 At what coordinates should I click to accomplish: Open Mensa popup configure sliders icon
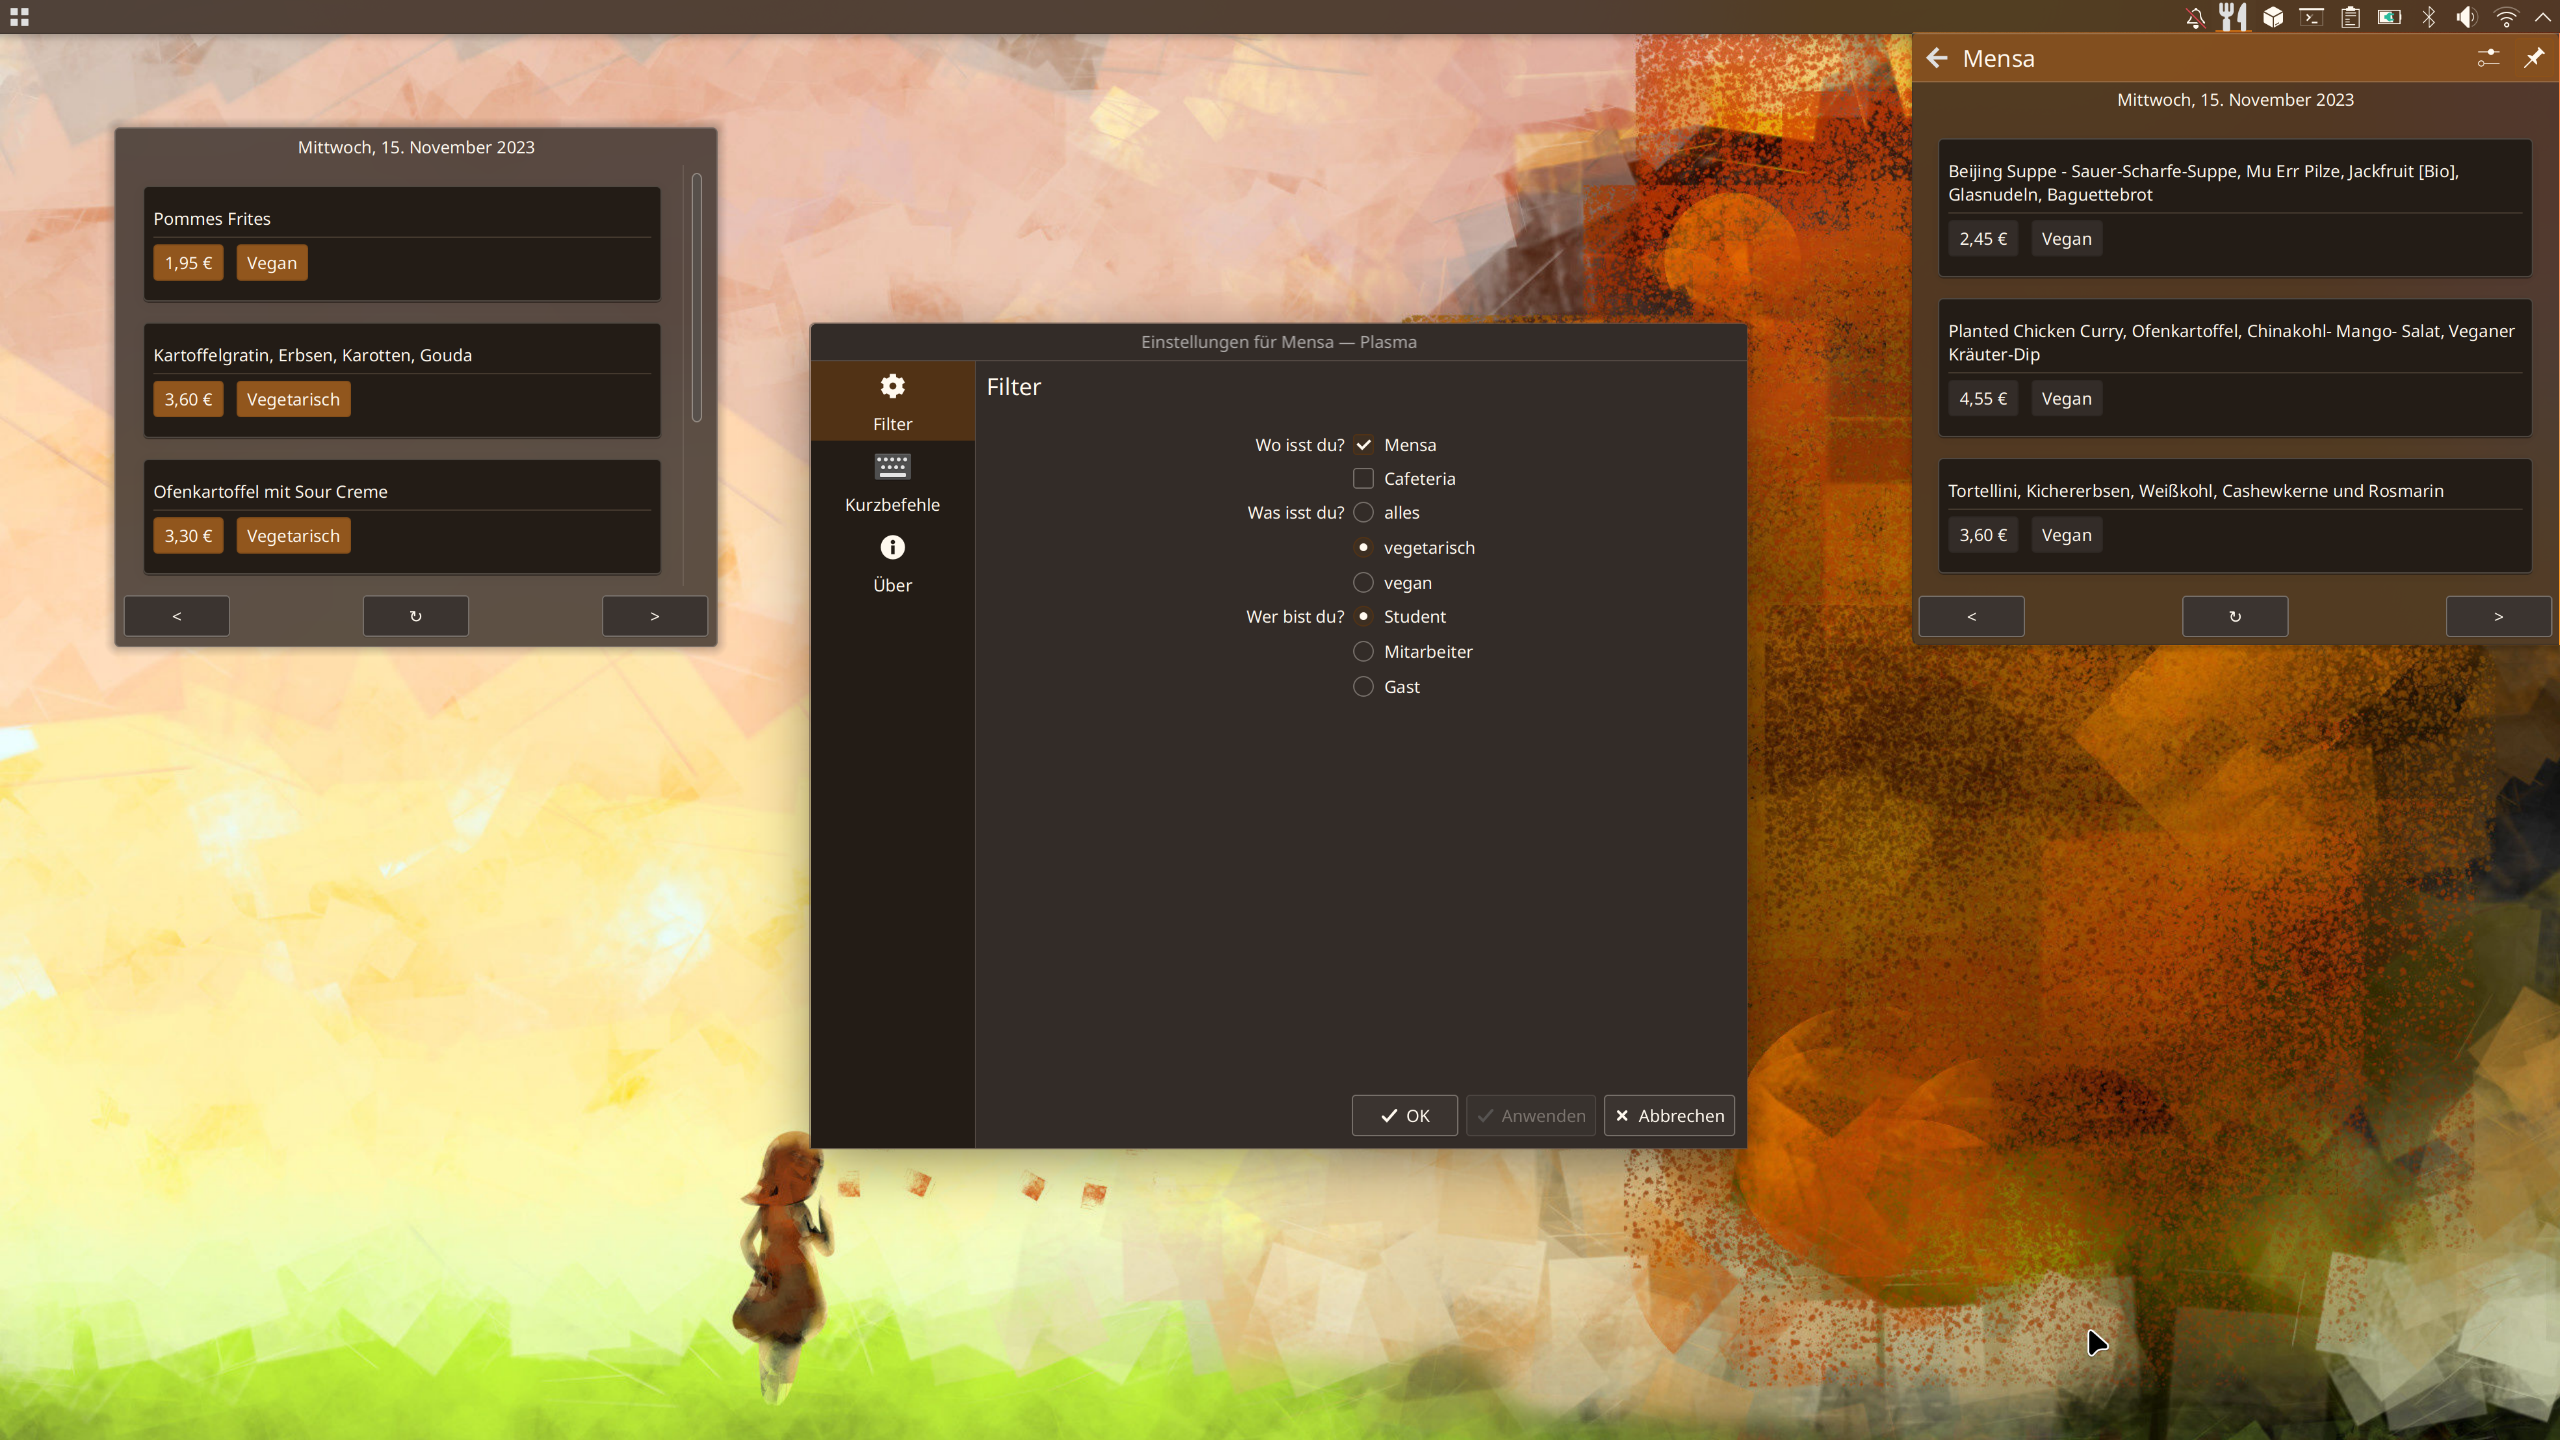point(2488,58)
